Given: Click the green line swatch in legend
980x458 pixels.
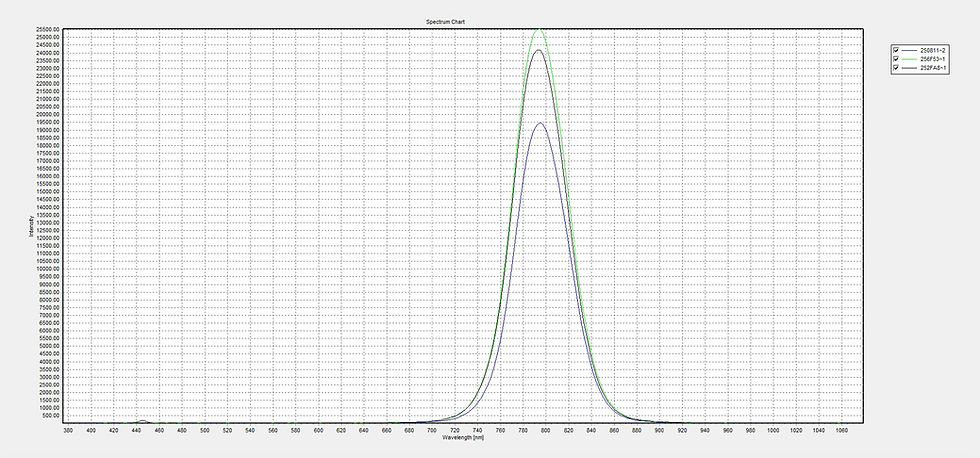Looking at the screenshot, I should [x=910, y=59].
